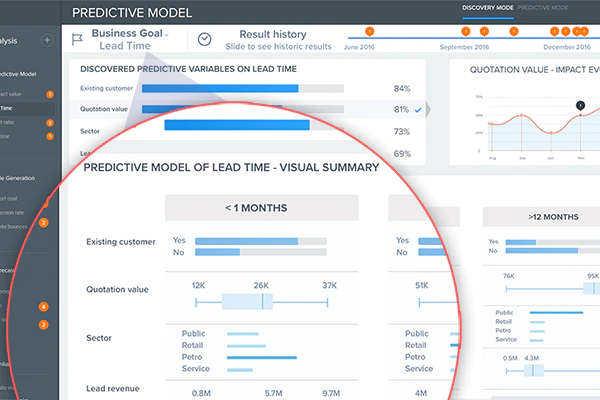The height and width of the screenshot is (400, 600).
Task: Switch to the Predictive Mode tab
Action: coord(543,8)
